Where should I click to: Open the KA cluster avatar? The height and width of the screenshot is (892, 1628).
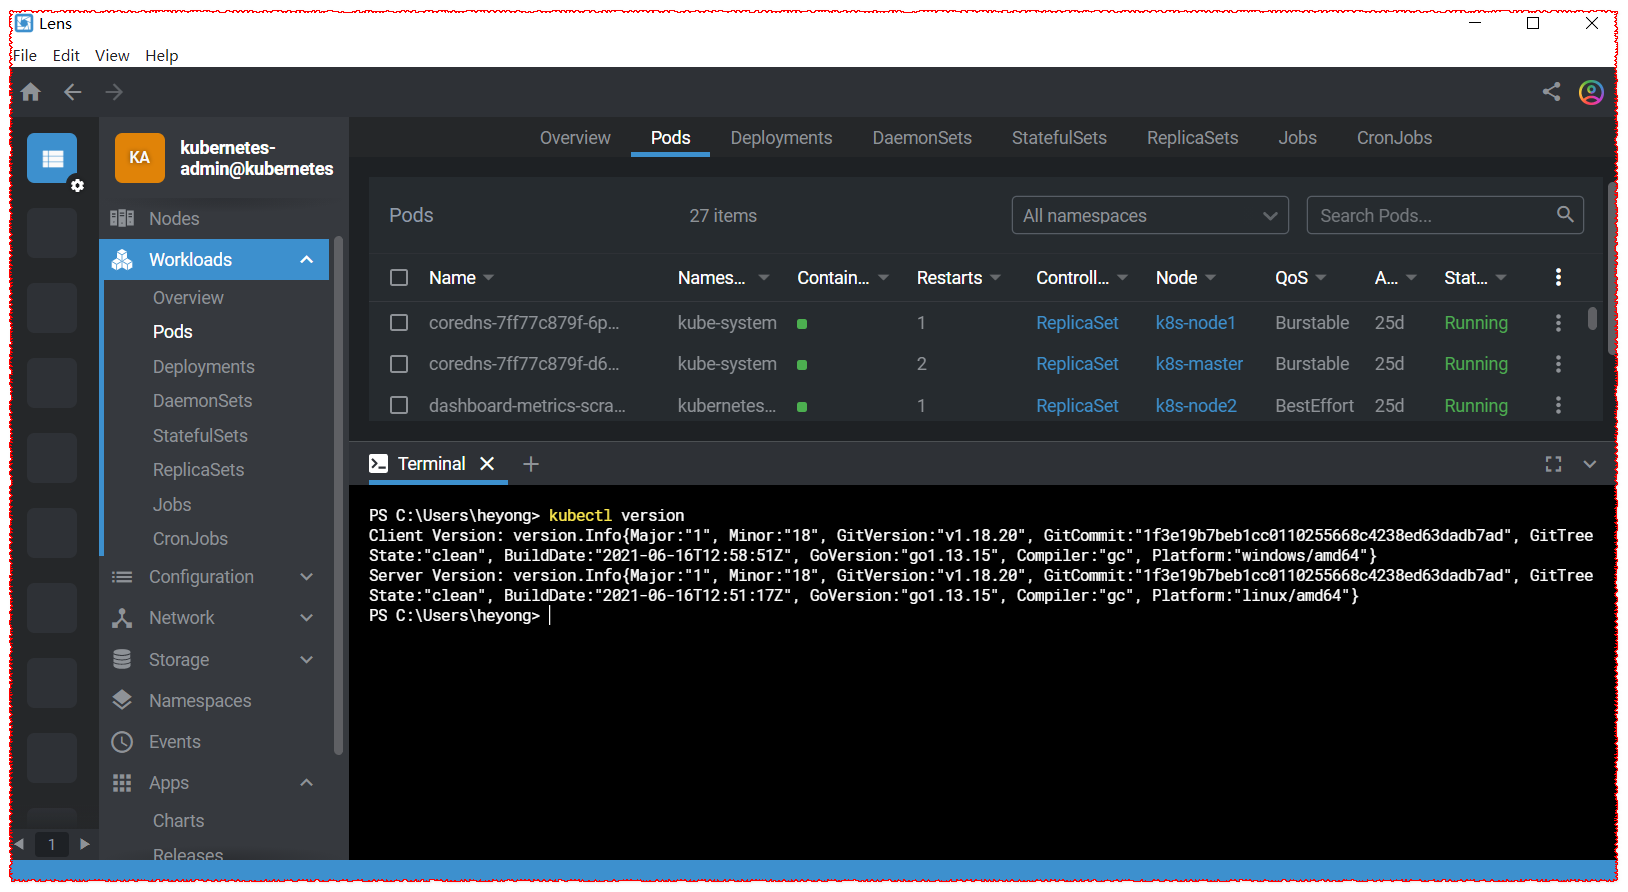coord(140,158)
